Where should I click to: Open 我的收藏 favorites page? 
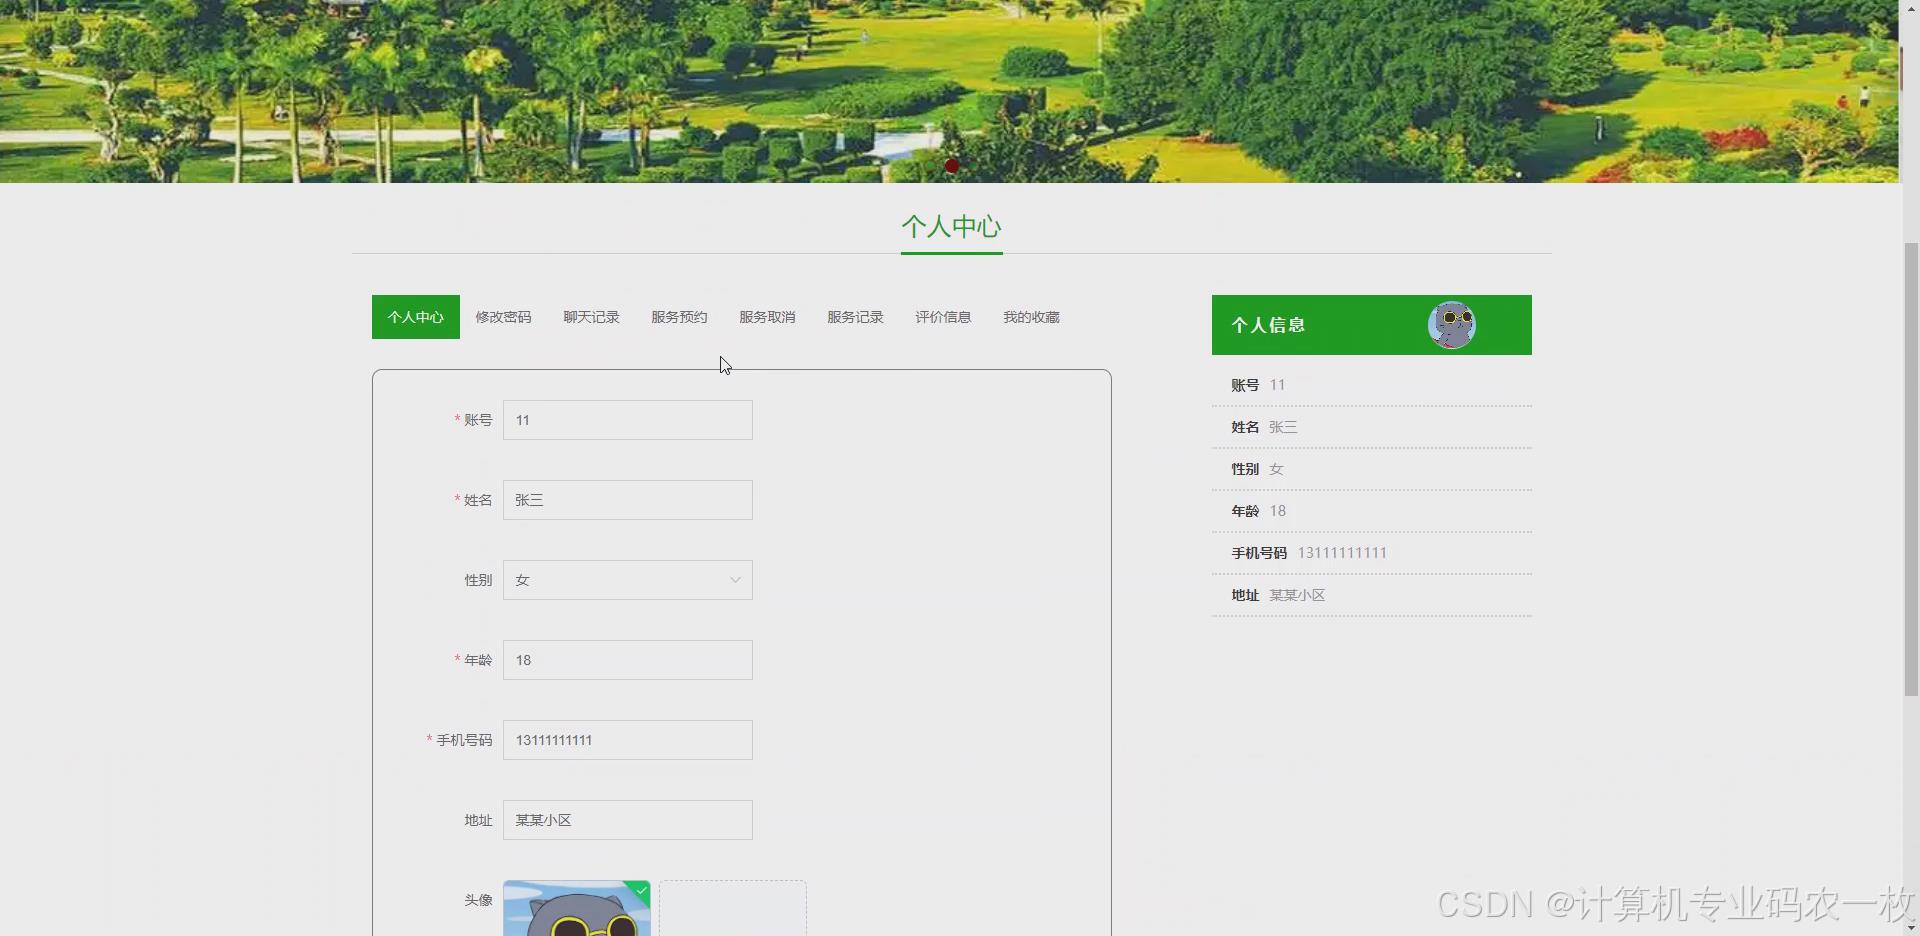click(x=1030, y=317)
